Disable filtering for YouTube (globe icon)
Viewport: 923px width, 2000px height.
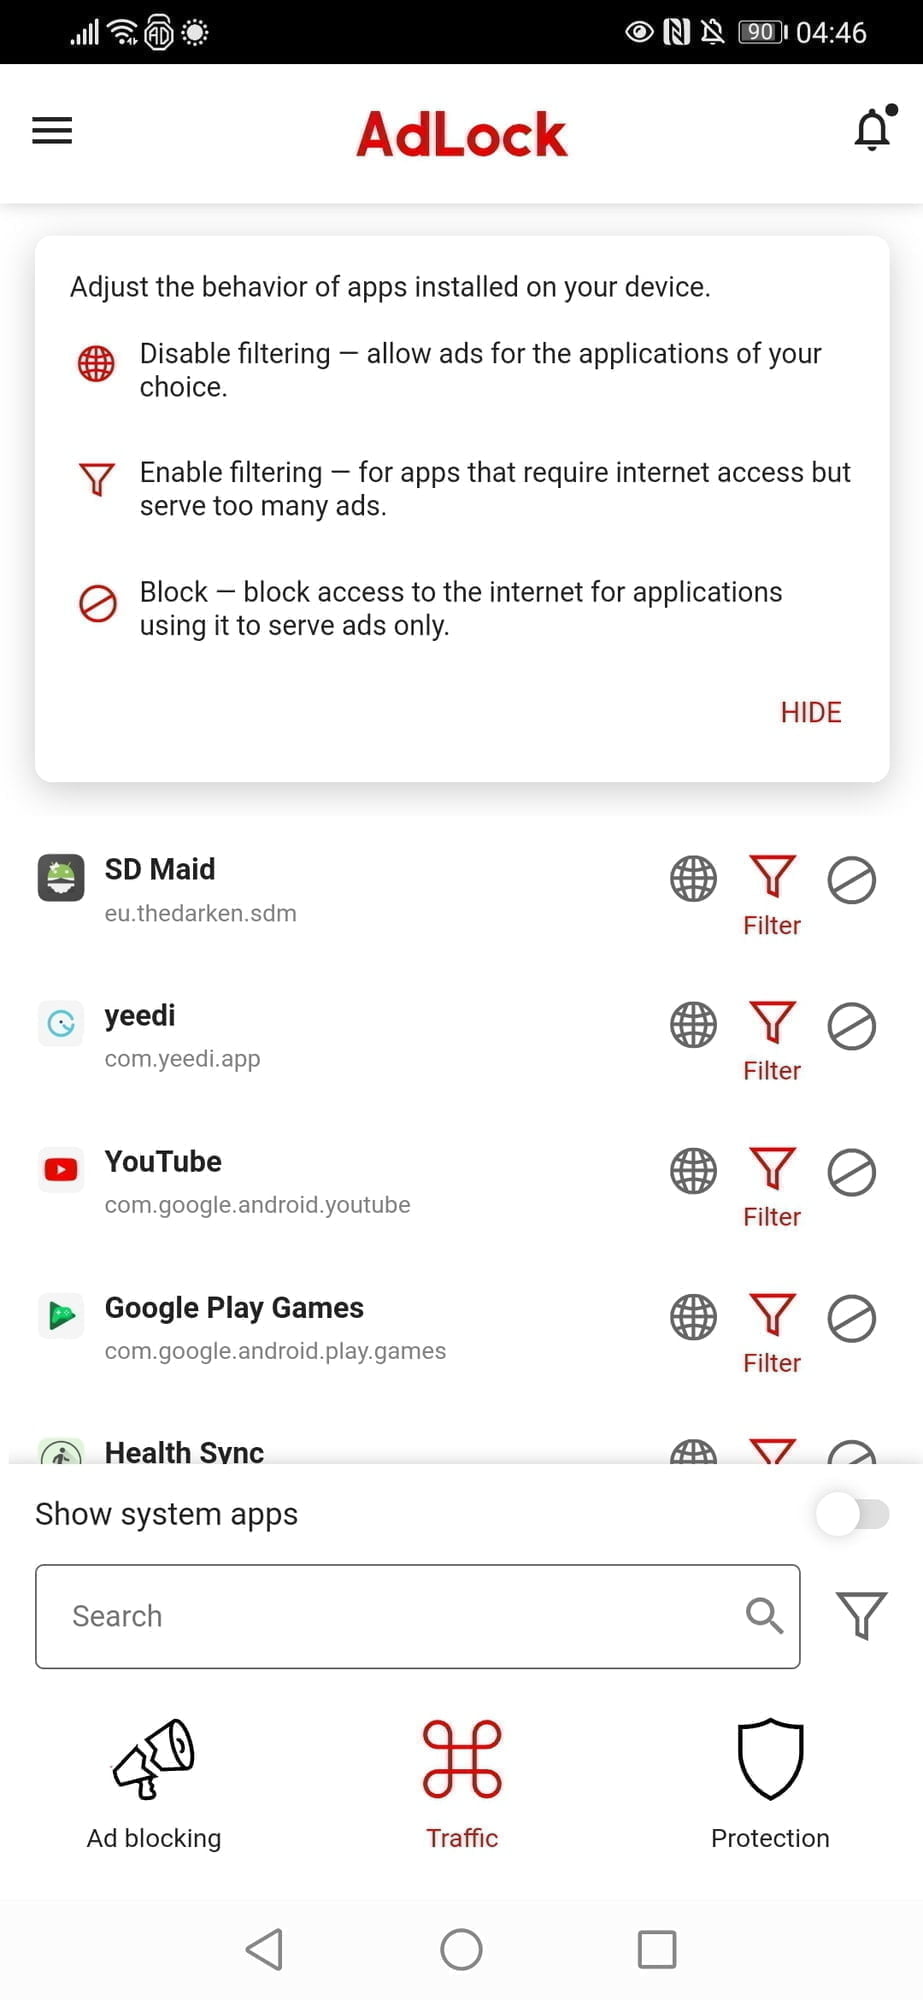pyautogui.click(x=693, y=1171)
